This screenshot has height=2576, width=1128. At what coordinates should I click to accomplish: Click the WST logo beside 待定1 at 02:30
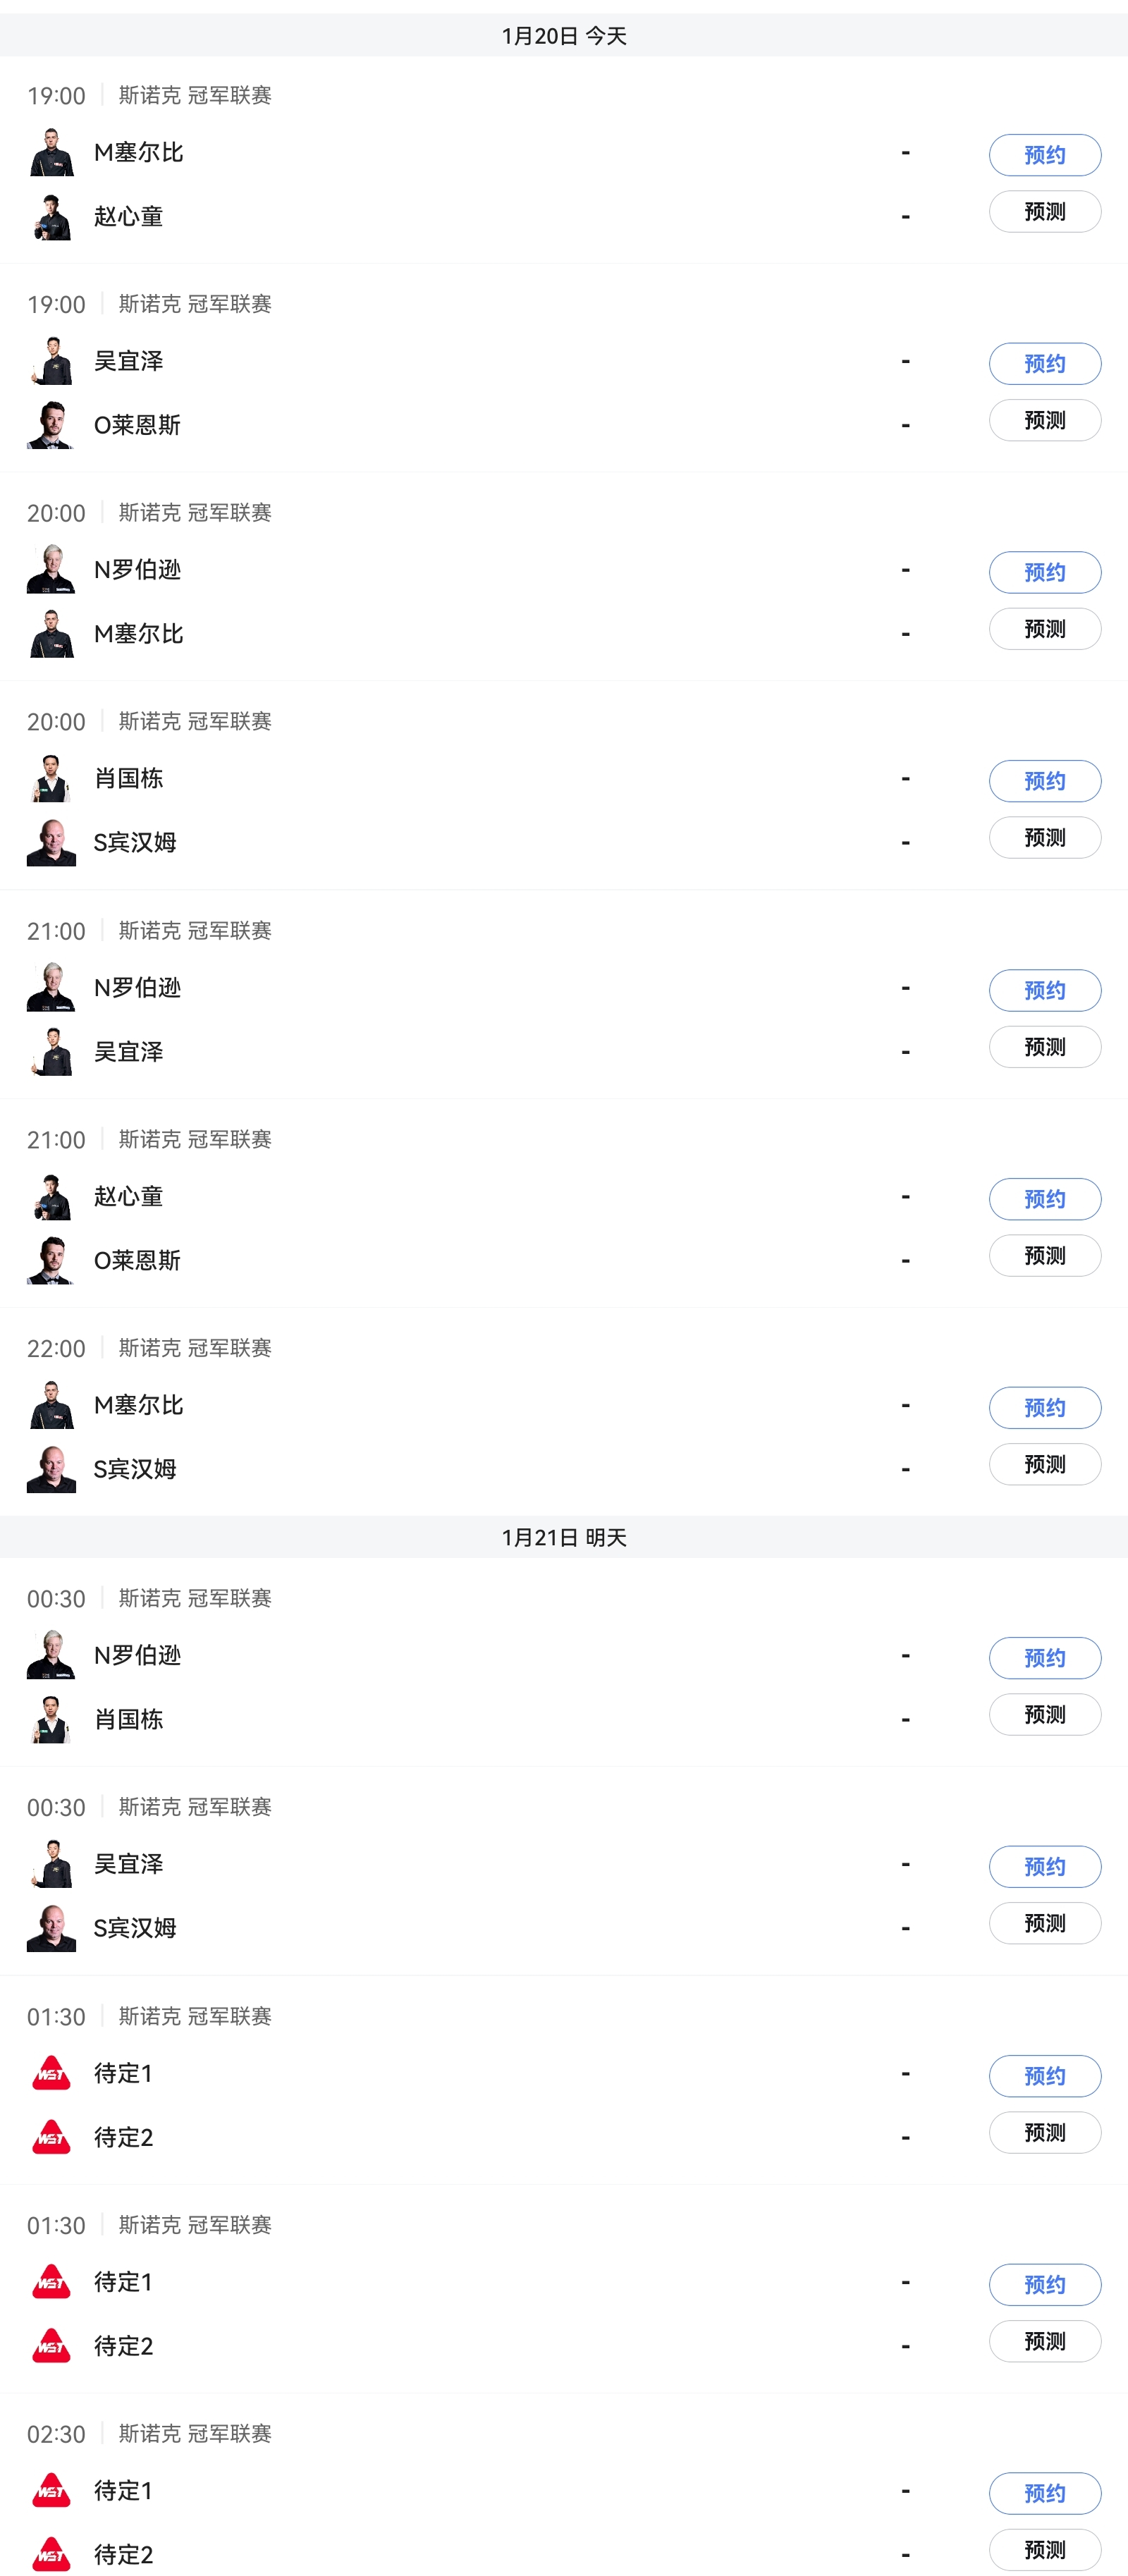51,2490
